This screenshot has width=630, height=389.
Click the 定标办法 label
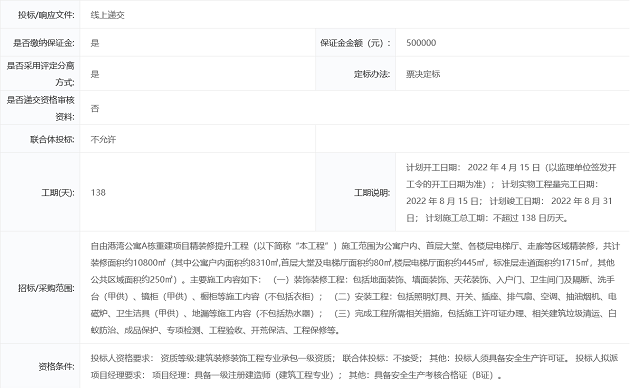tap(372, 74)
